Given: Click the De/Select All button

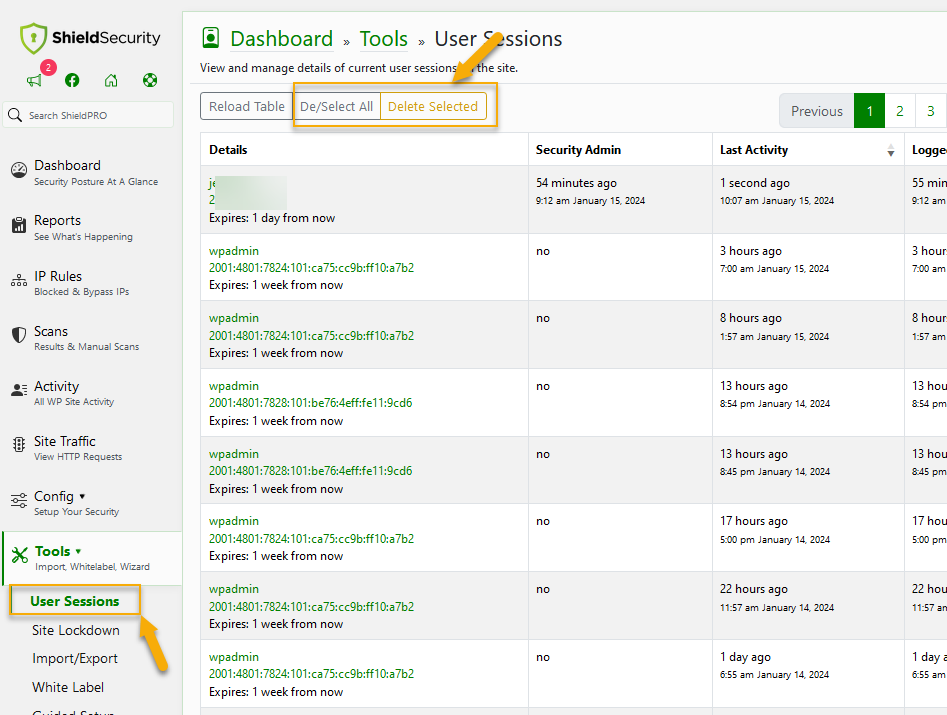Looking at the screenshot, I should click(x=336, y=106).
